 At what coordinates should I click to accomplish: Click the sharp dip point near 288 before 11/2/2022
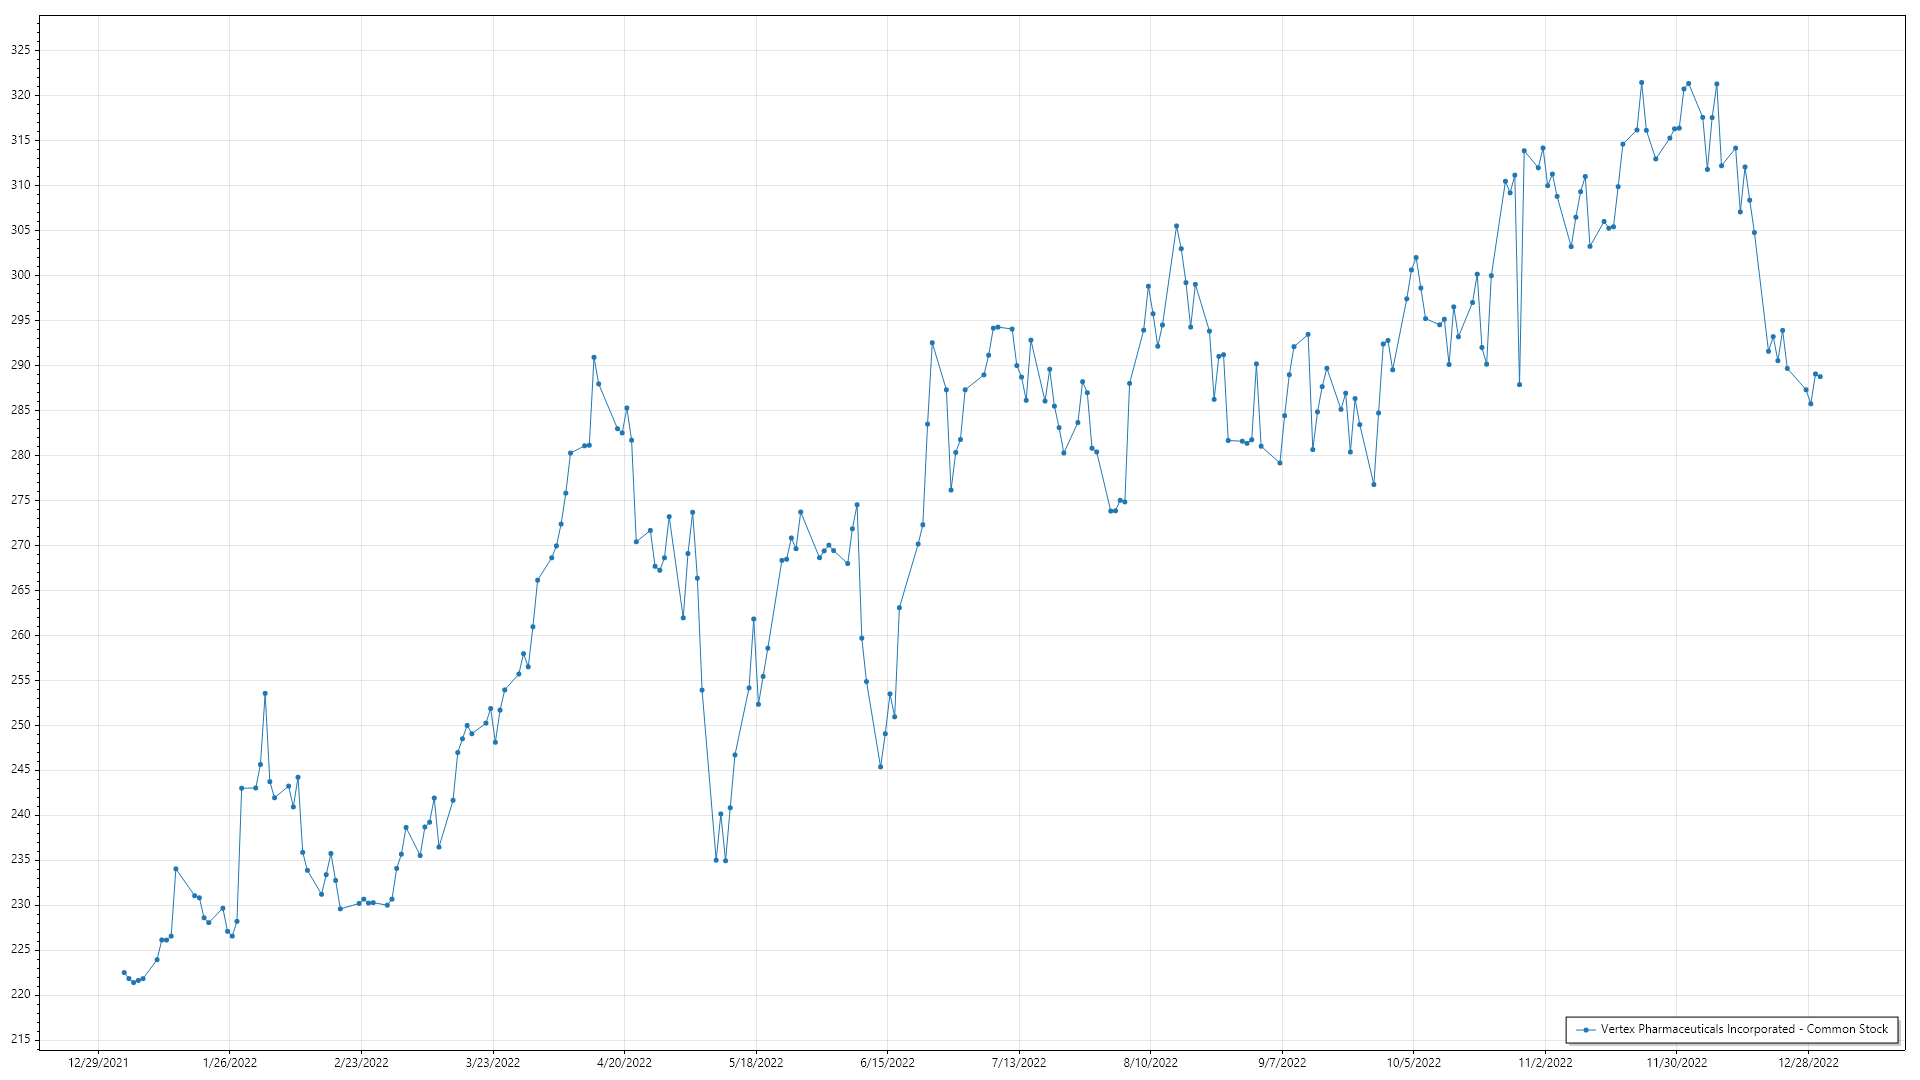[x=1519, y=384]
